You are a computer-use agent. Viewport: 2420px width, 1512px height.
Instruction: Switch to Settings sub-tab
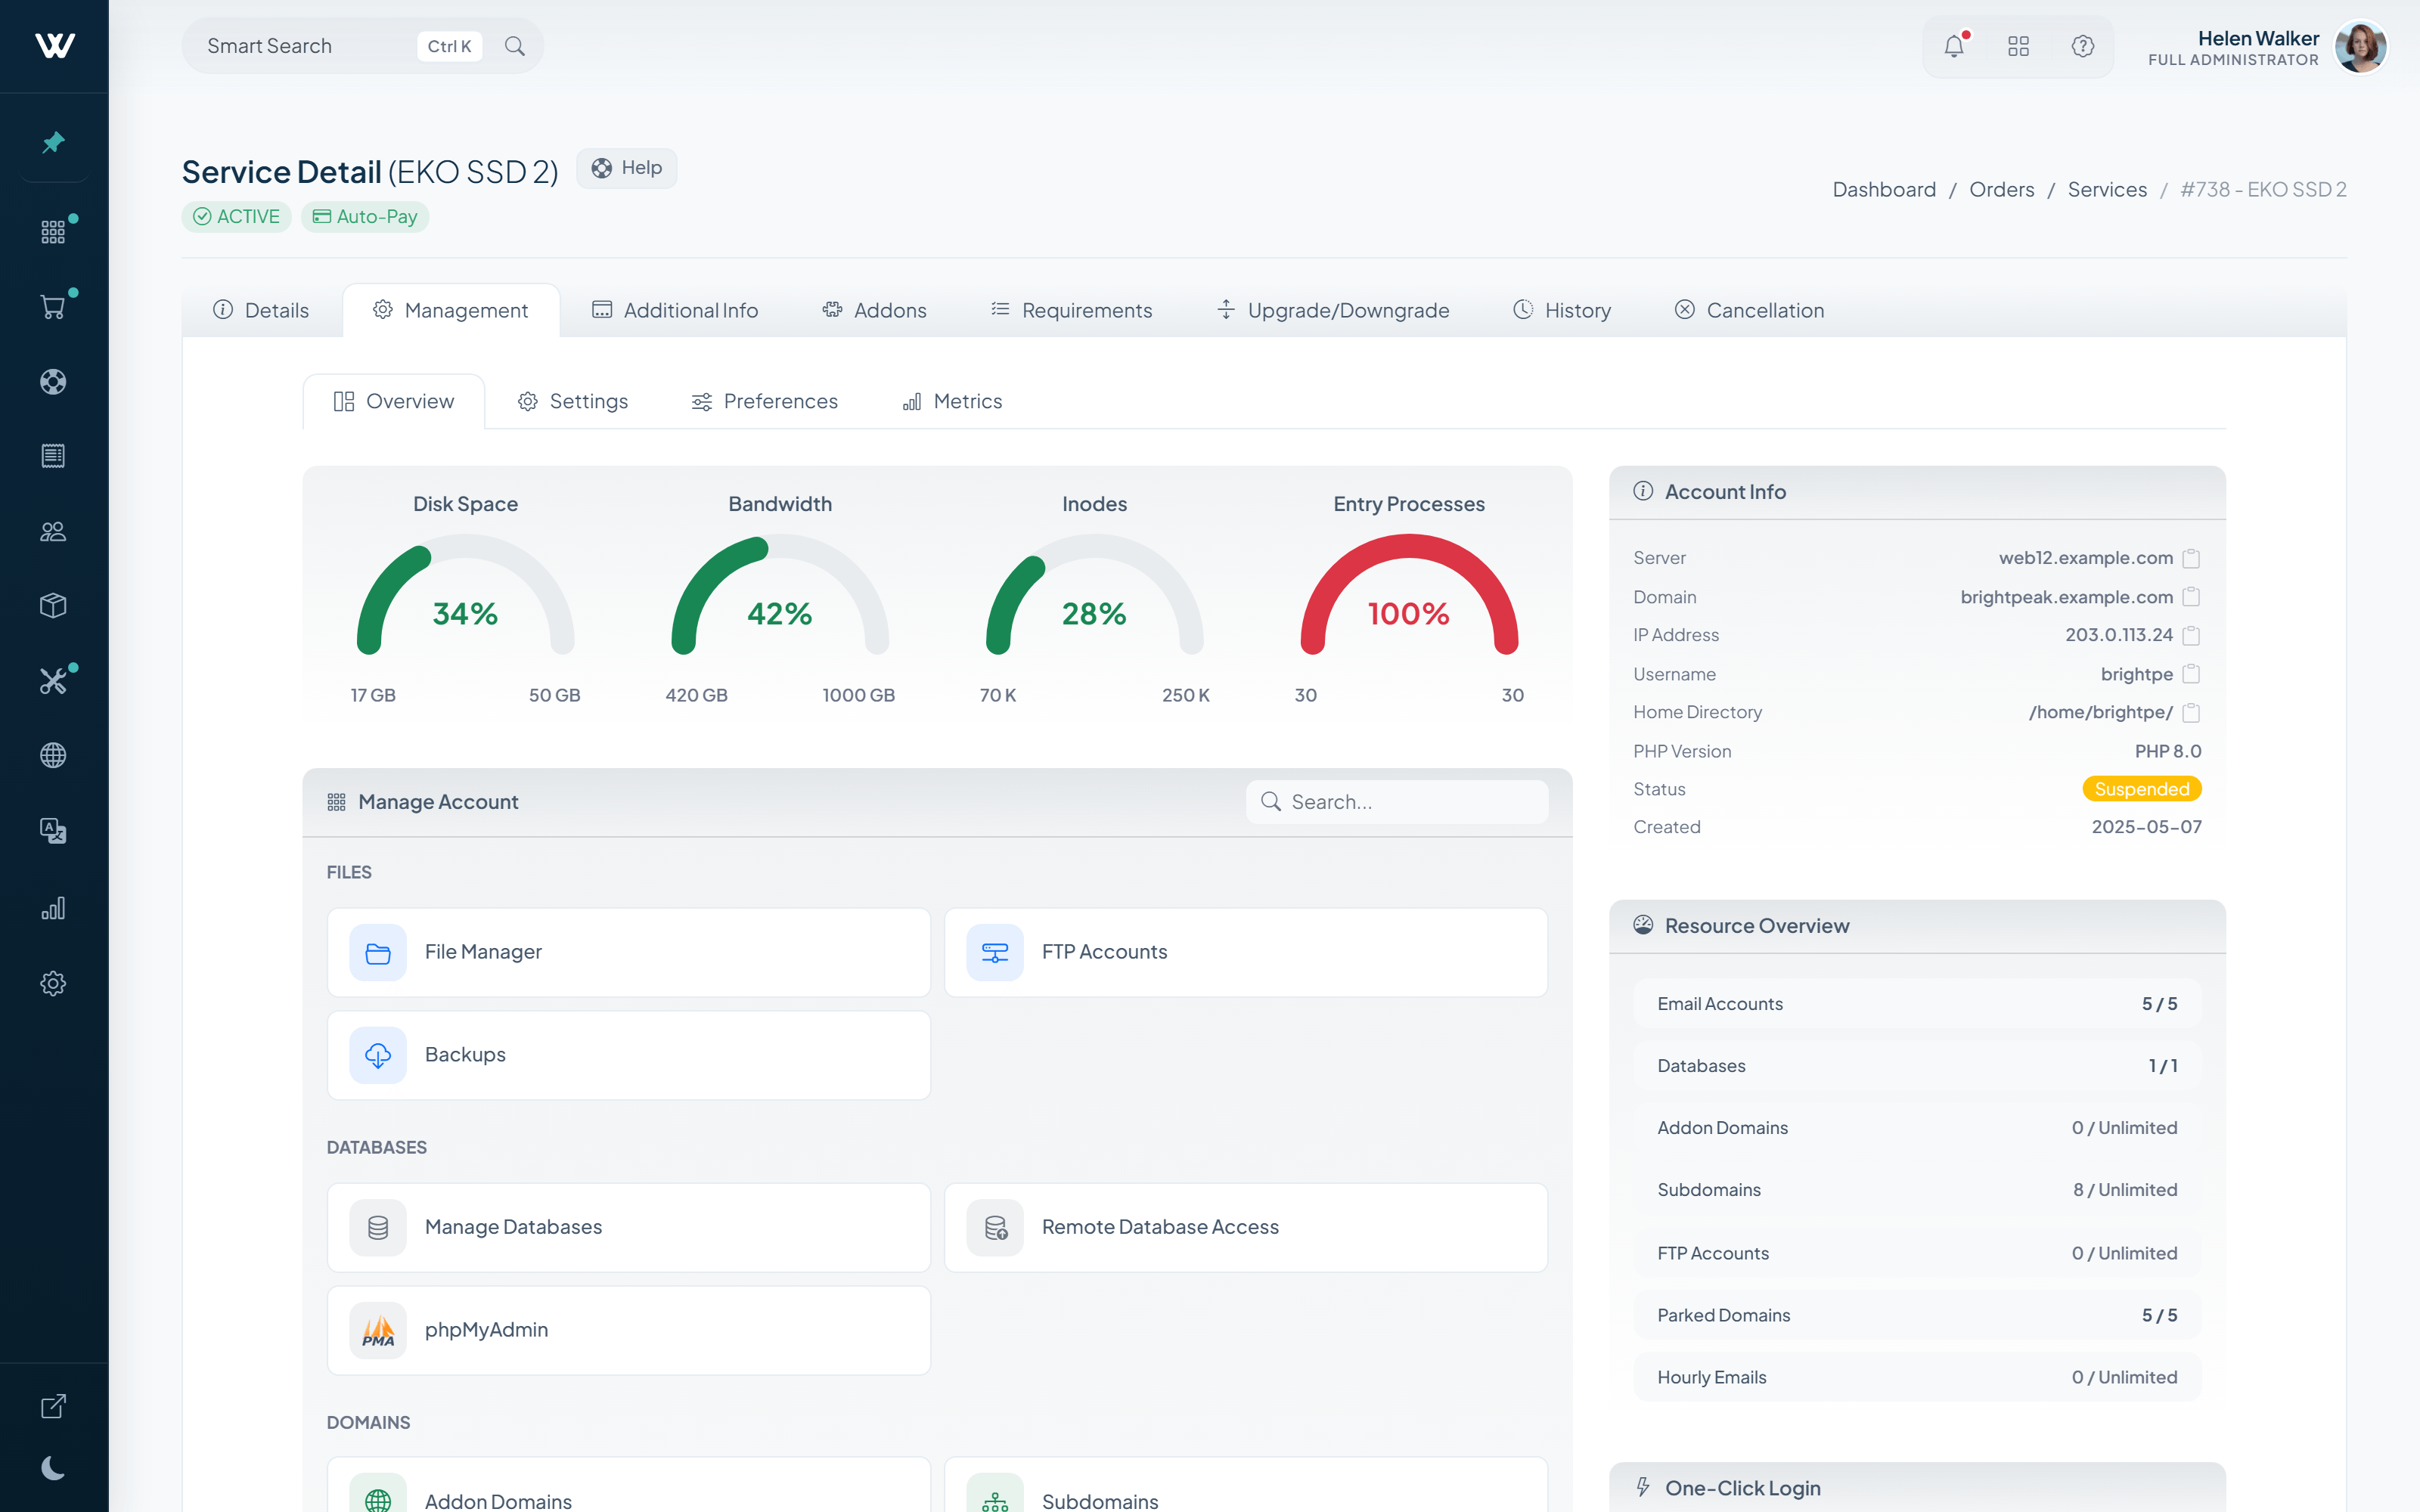point(573,401)
